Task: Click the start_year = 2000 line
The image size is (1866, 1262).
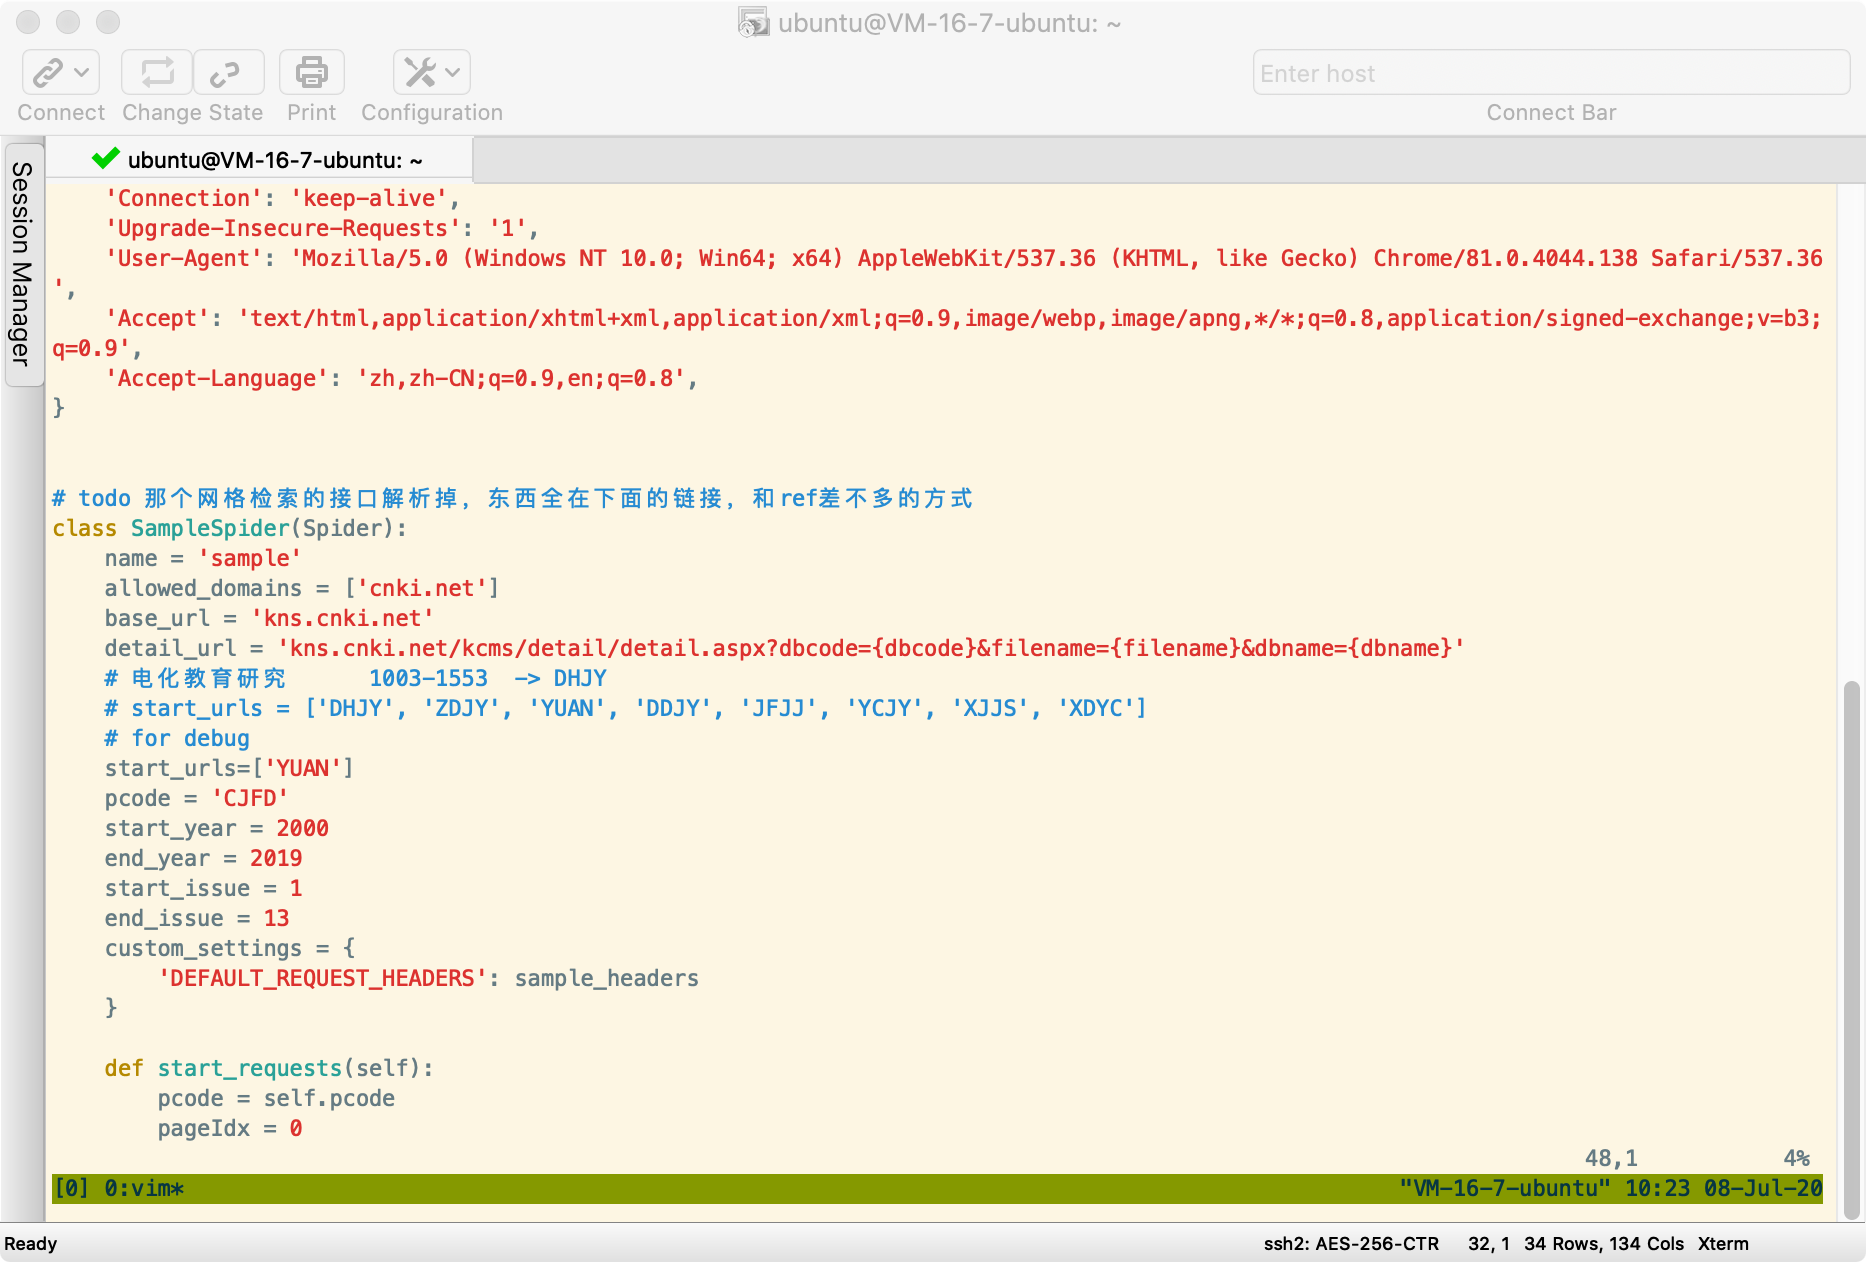Action: click(x=216, y=828)
